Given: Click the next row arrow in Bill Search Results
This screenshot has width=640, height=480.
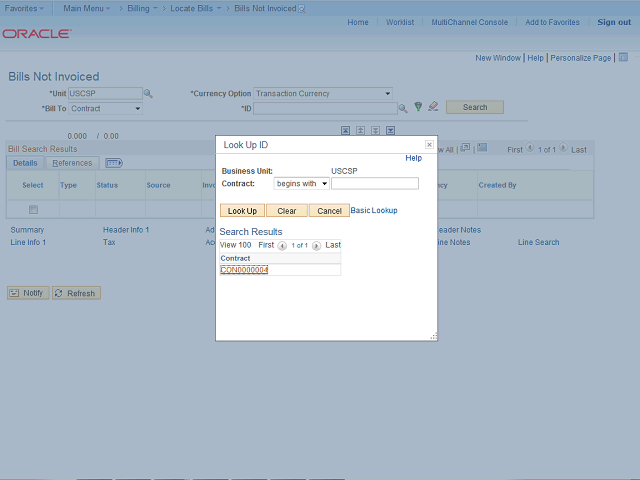Looking at the screenshot, I should (x=563, y=148).
